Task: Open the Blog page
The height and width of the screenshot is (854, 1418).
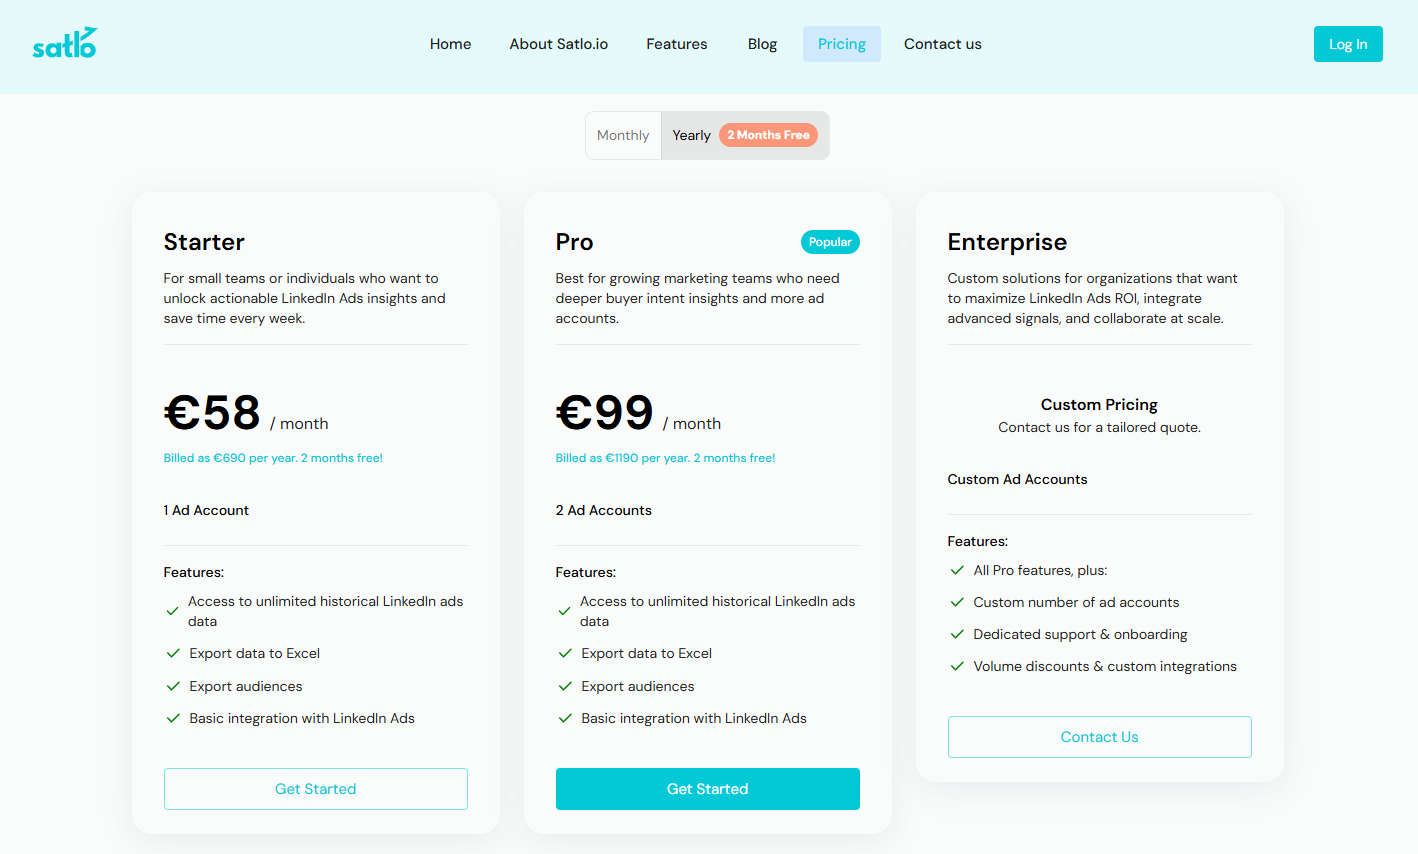Action: click(762, 43)
